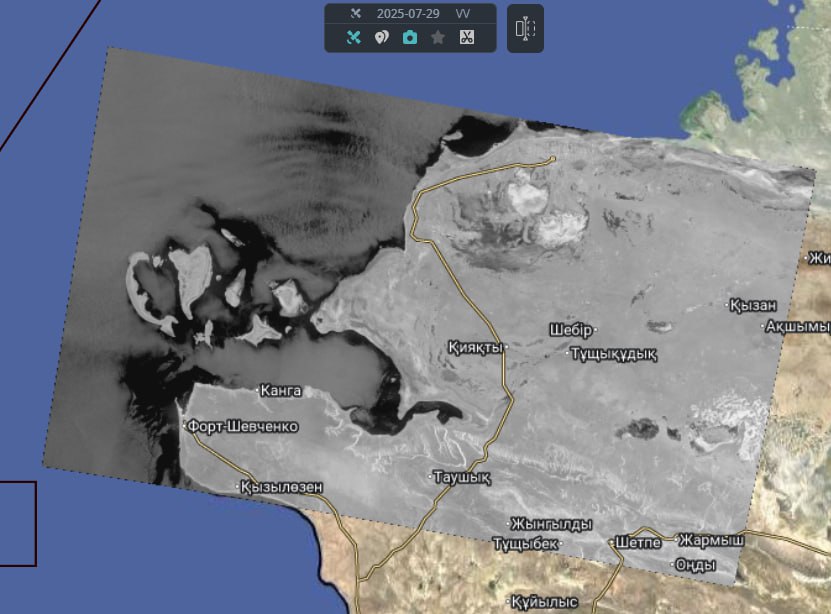Click the Оңды place label
The width and height of the screenshot is (831, 614).
click(696, 565)
